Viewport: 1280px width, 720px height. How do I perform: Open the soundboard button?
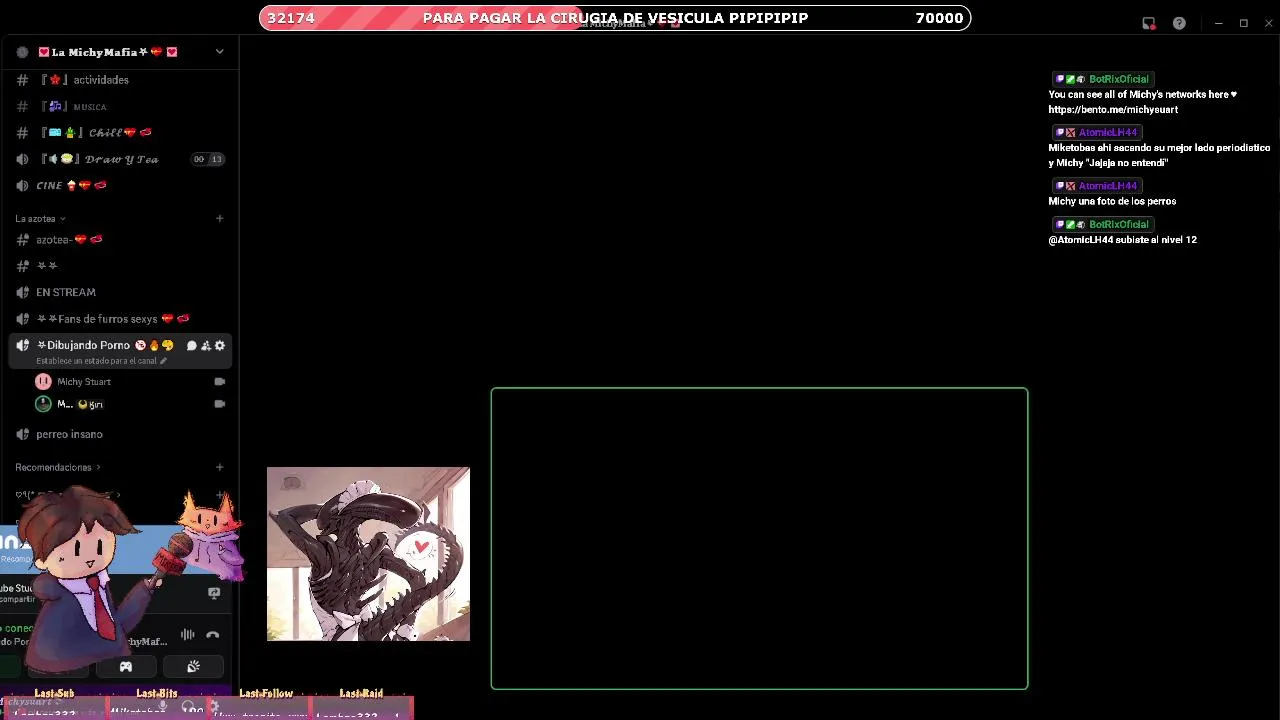(x=194, y=667)
